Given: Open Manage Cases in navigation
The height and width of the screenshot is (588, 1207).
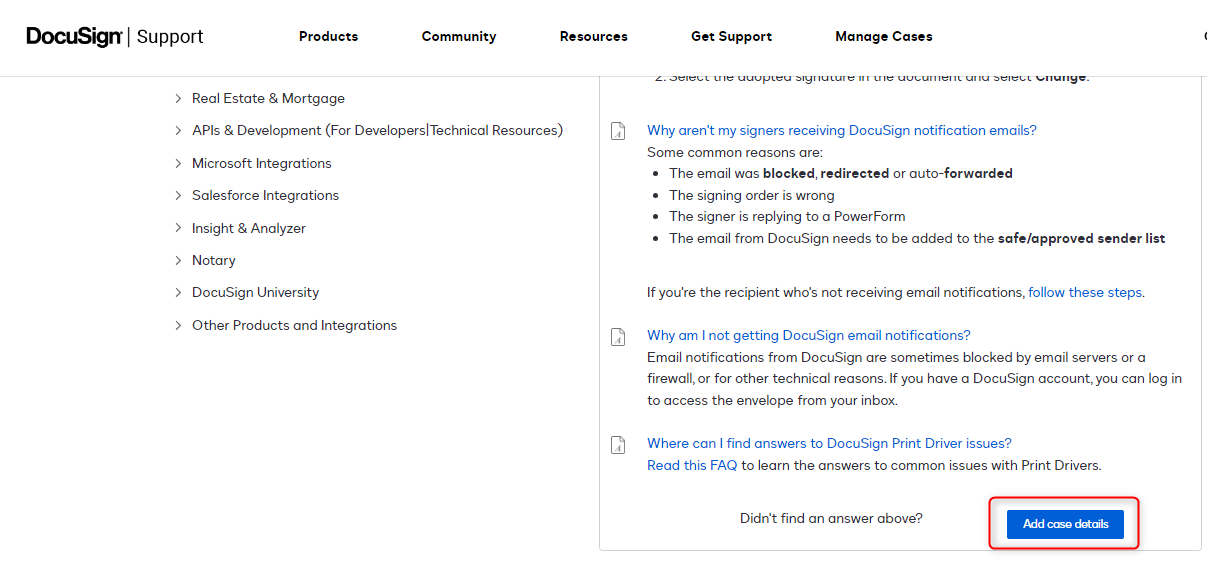Looking at the screenshot, I should (883, 37).
